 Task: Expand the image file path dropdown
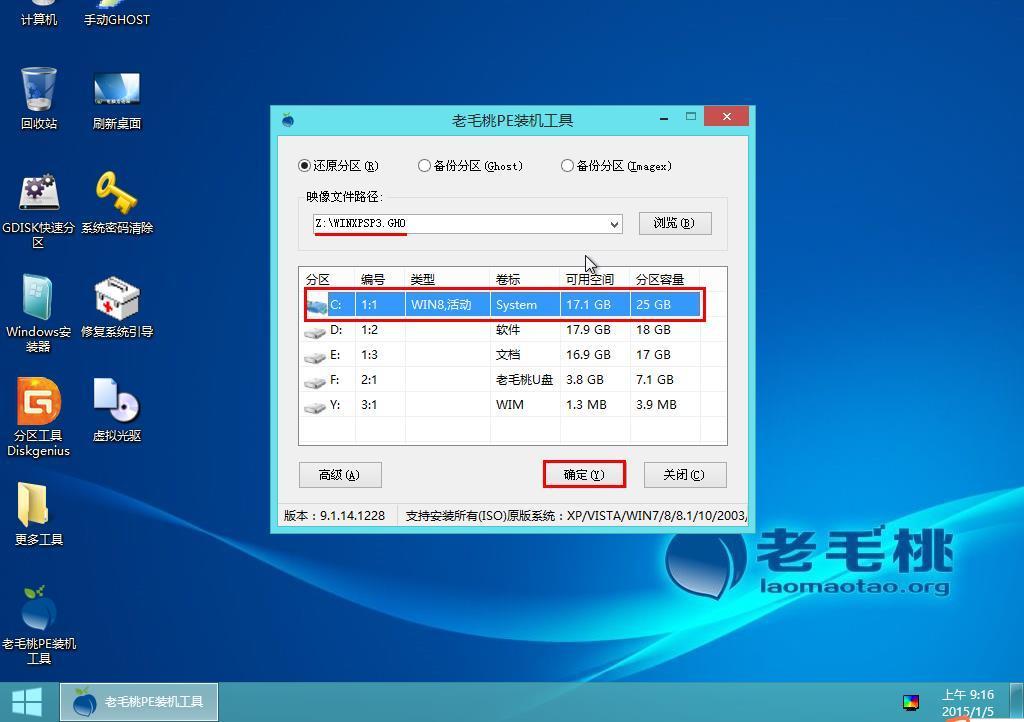click(x=616, y=223)
